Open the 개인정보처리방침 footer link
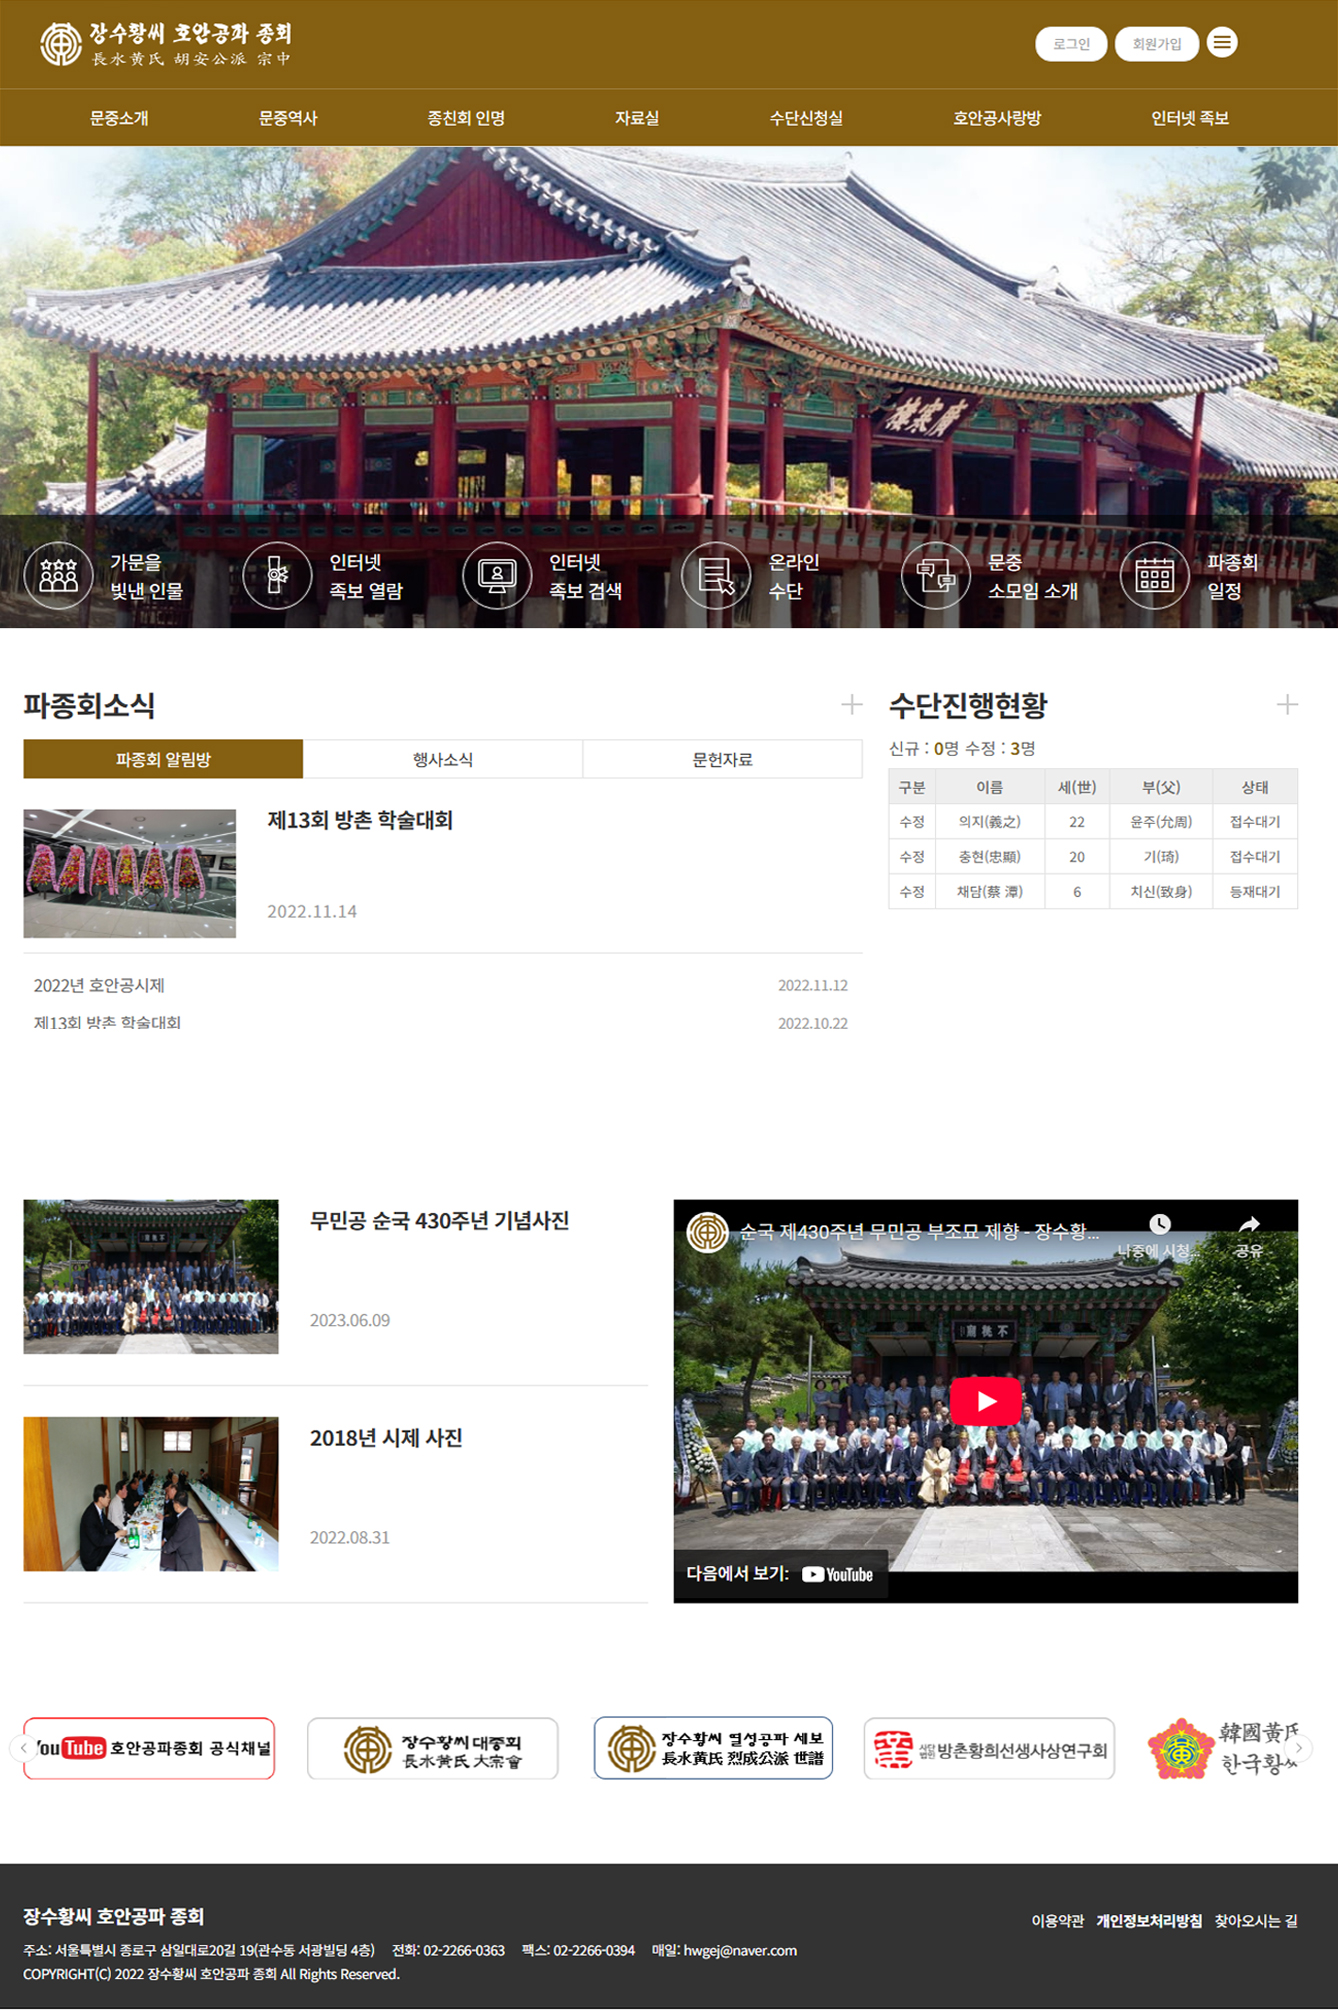The image size is (1338, 2011). pyautogui.click(x=1148, y=1921)
